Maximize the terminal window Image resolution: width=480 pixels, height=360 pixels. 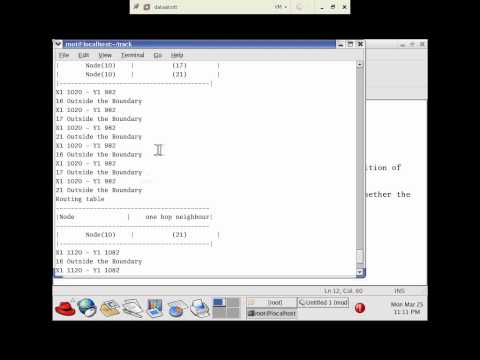pos(350,44)
